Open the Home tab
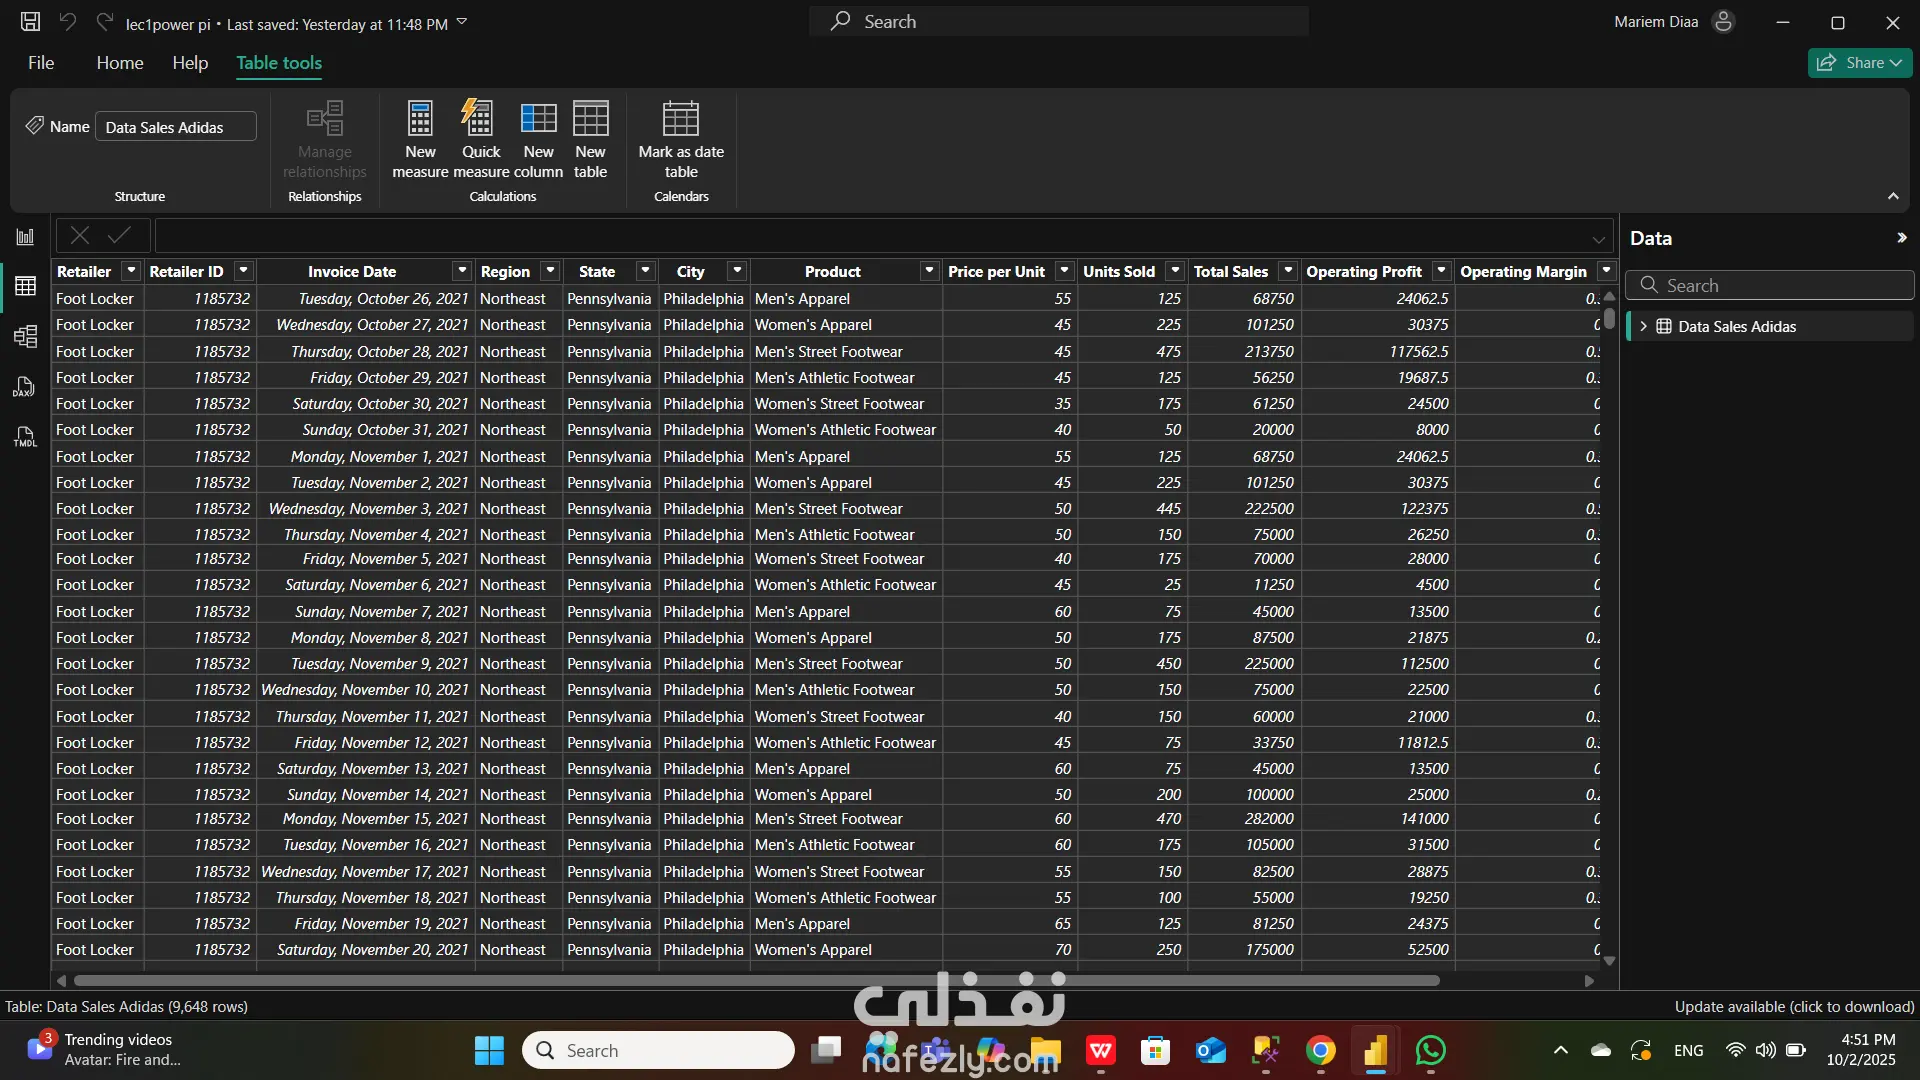 point(120,63)
